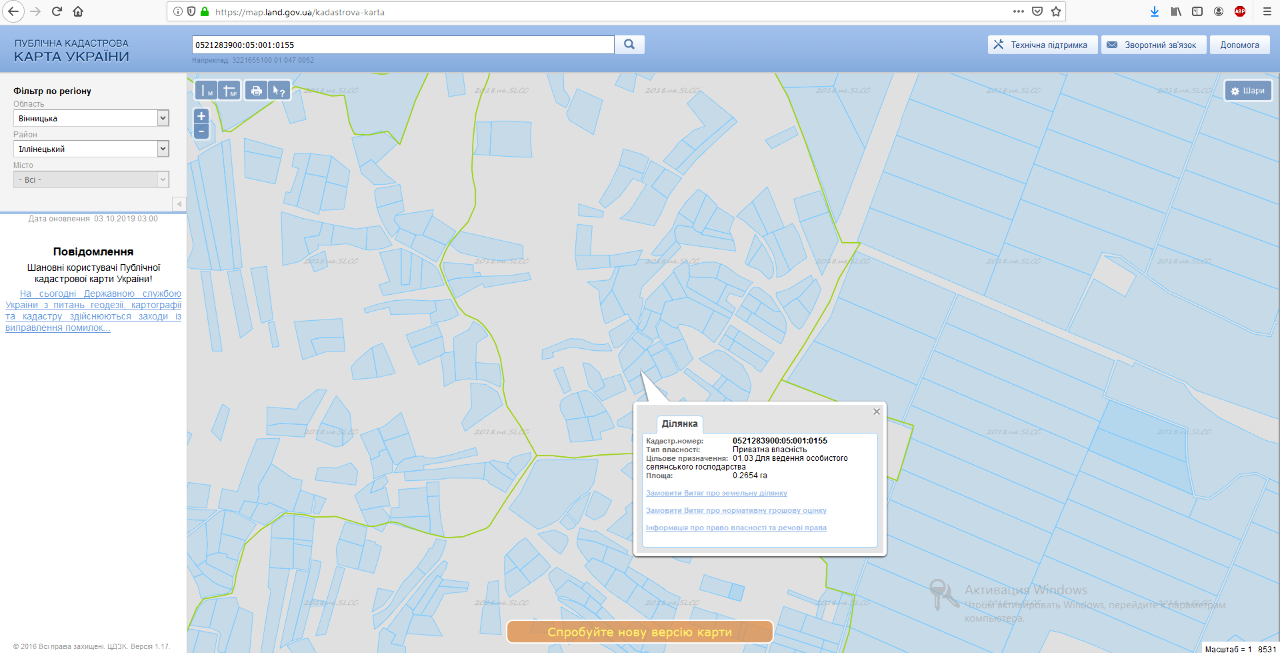This screenshot has width=1280, height=653.
Task: Click Технічна підтримка button
Action: 1042,45
